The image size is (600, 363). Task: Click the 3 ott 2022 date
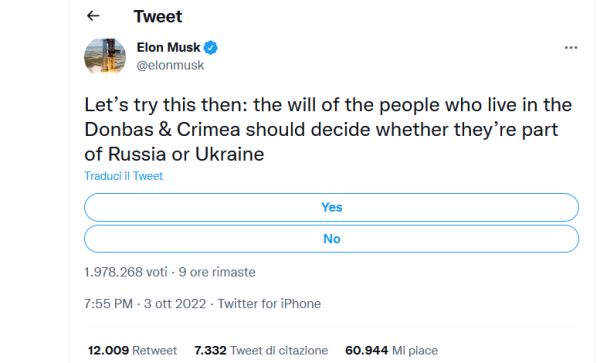(x=175, y=304)
